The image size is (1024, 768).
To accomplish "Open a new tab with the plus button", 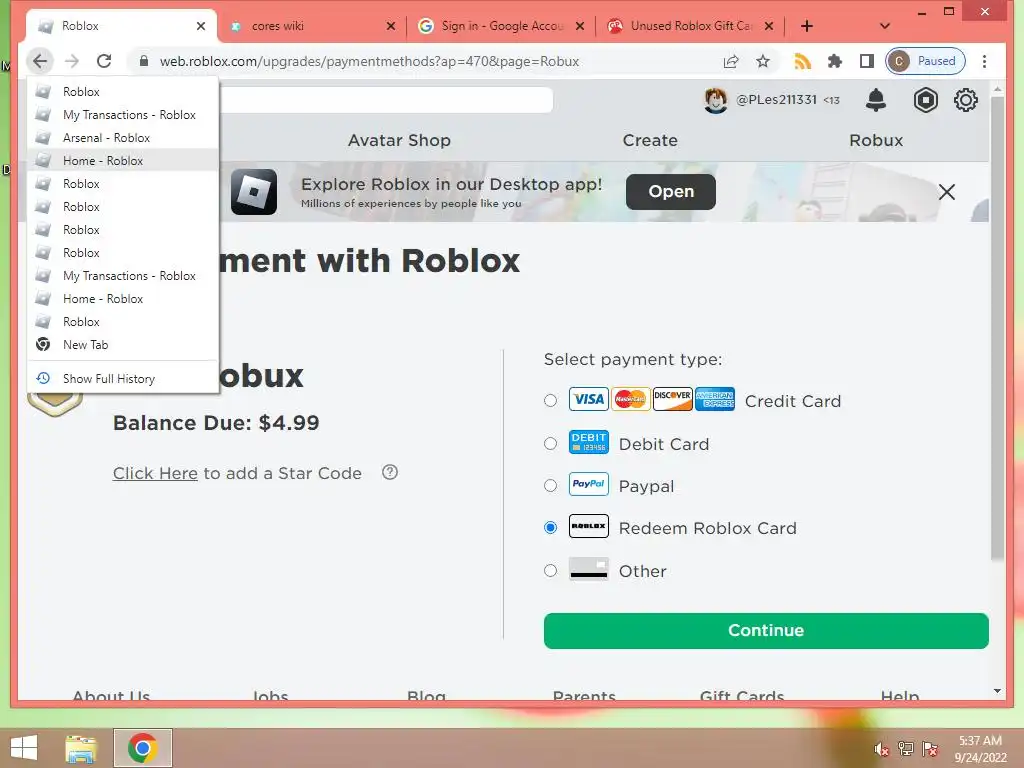I will (x=807, y=26).
